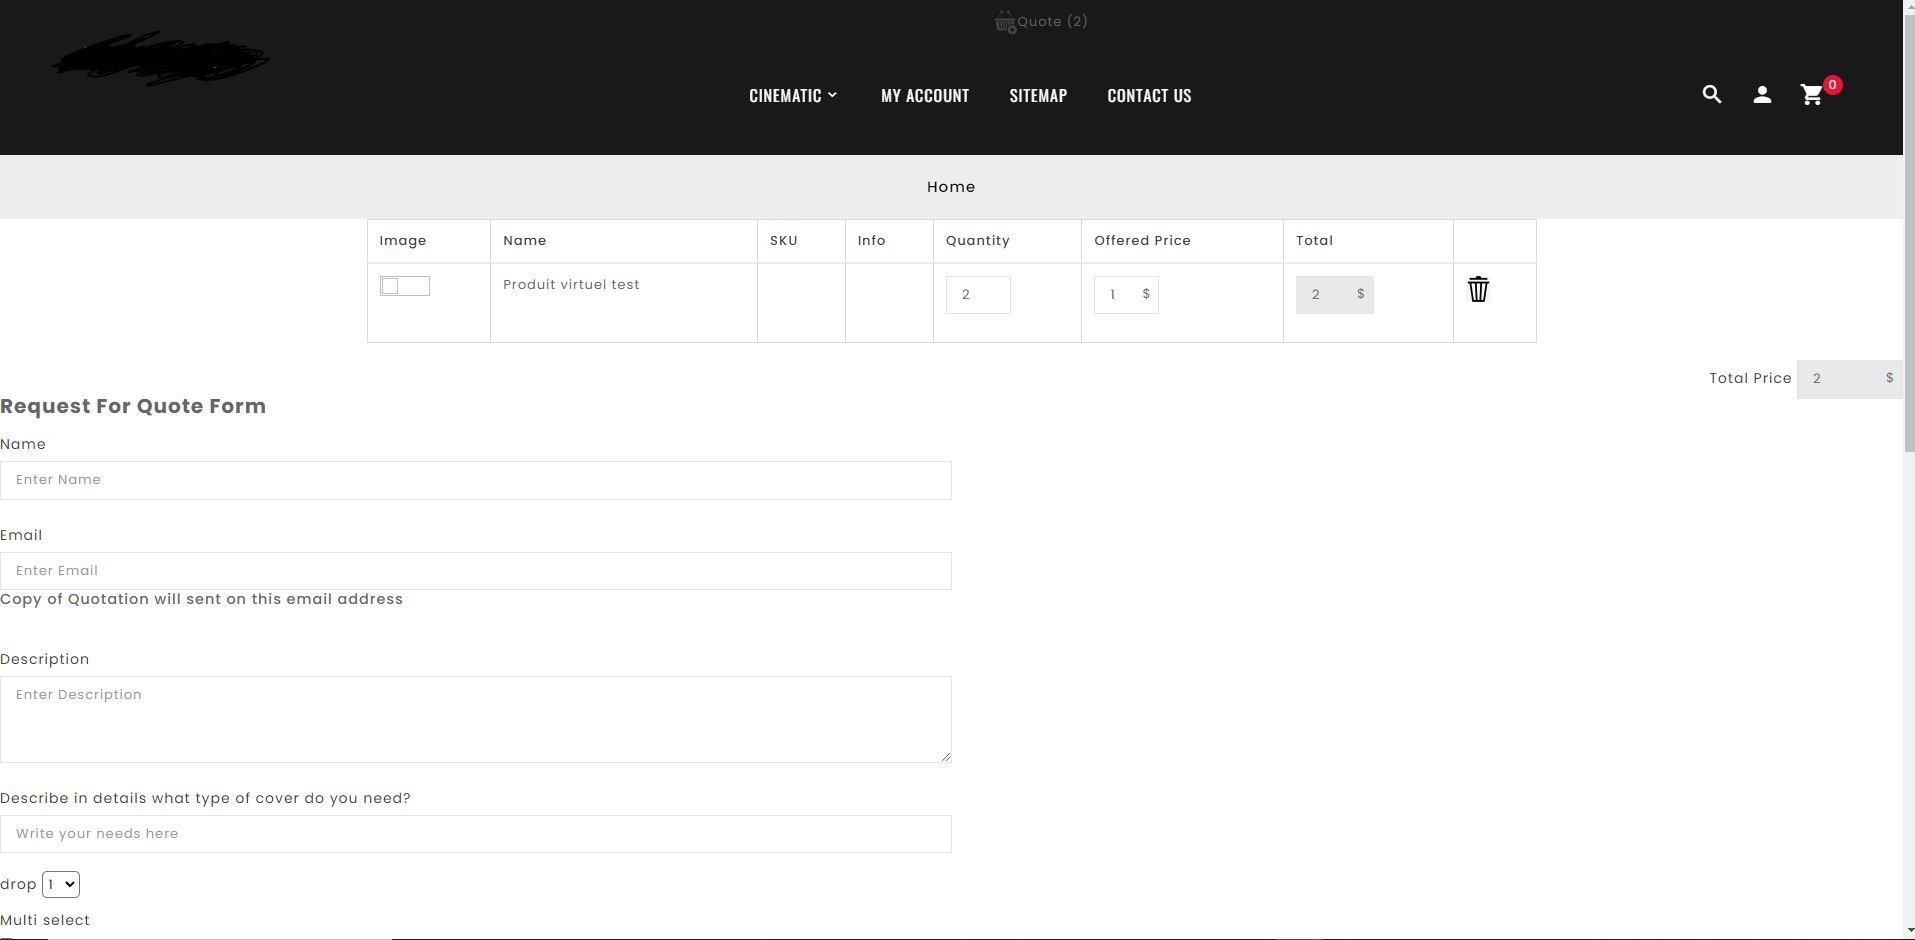Delete Produit virtuel test with trash icon
This screenshot has width=1915, height=940.
1478,289
